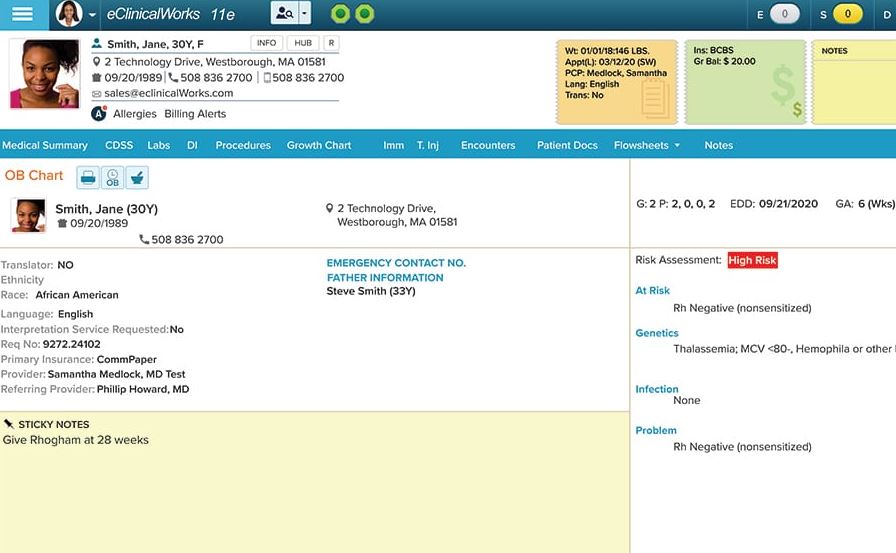Open the S counter badge

tap(847, 14)
